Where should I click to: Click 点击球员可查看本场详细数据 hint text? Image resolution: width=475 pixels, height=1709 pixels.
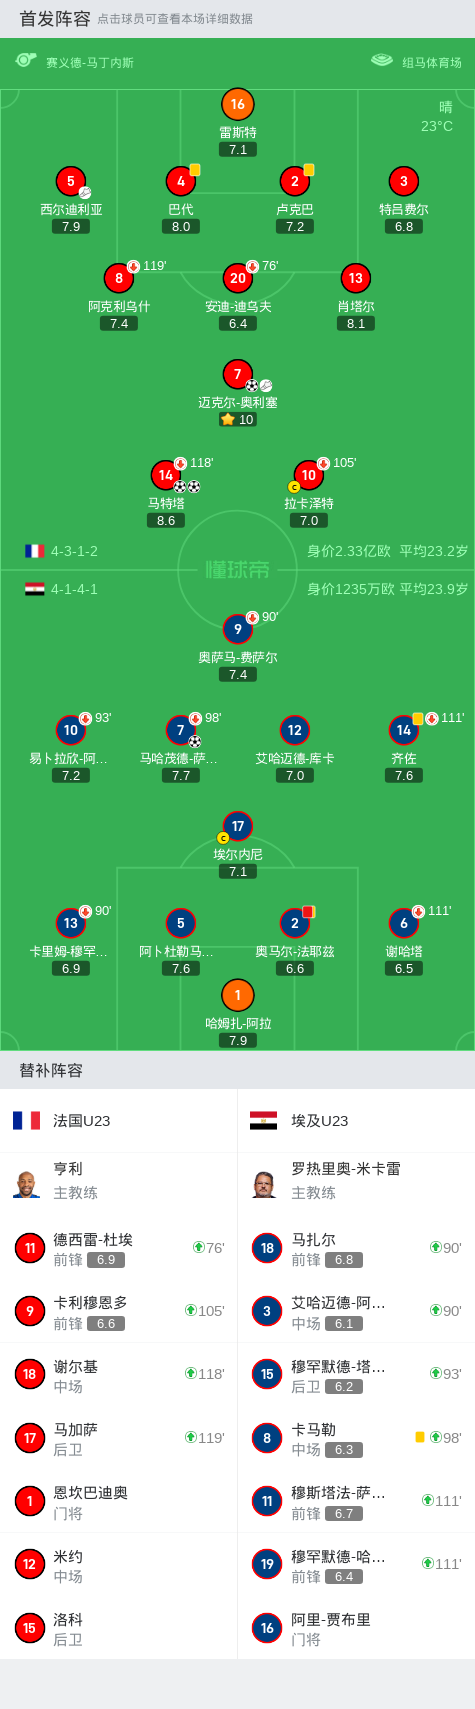pyautogui.click(x=175, y=19)
